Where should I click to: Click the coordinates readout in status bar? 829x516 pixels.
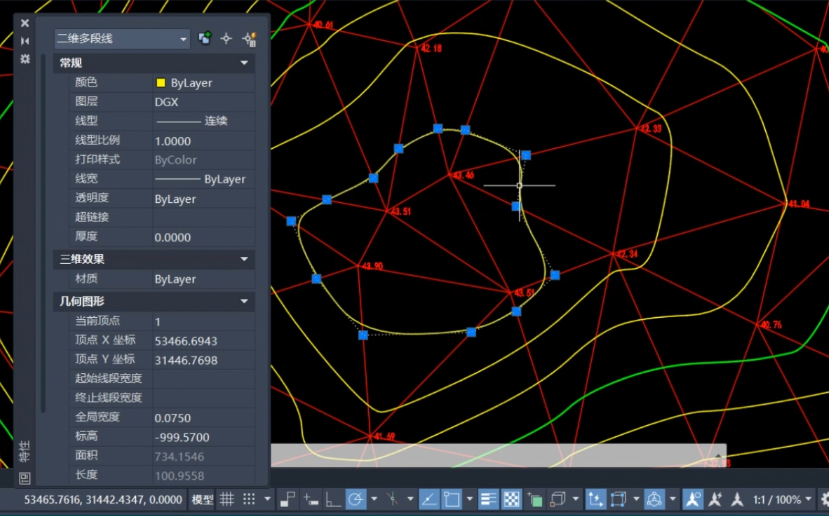tap(103, 499)
